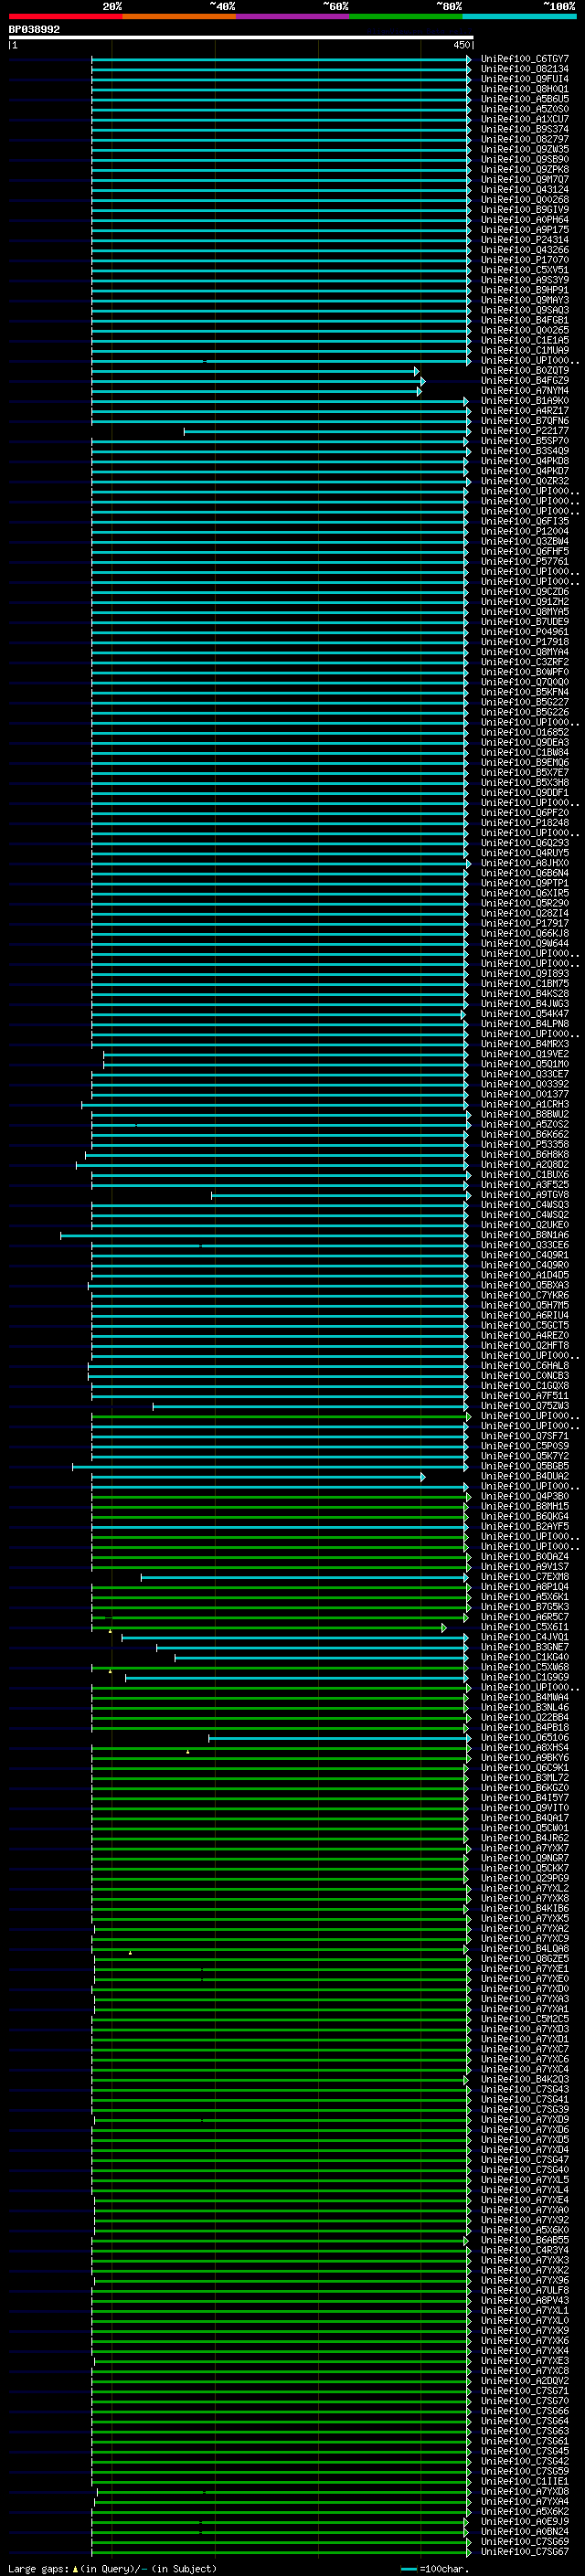
Task: Click hit label UniRef100_C7EXM8
Action: (524, 1577)
